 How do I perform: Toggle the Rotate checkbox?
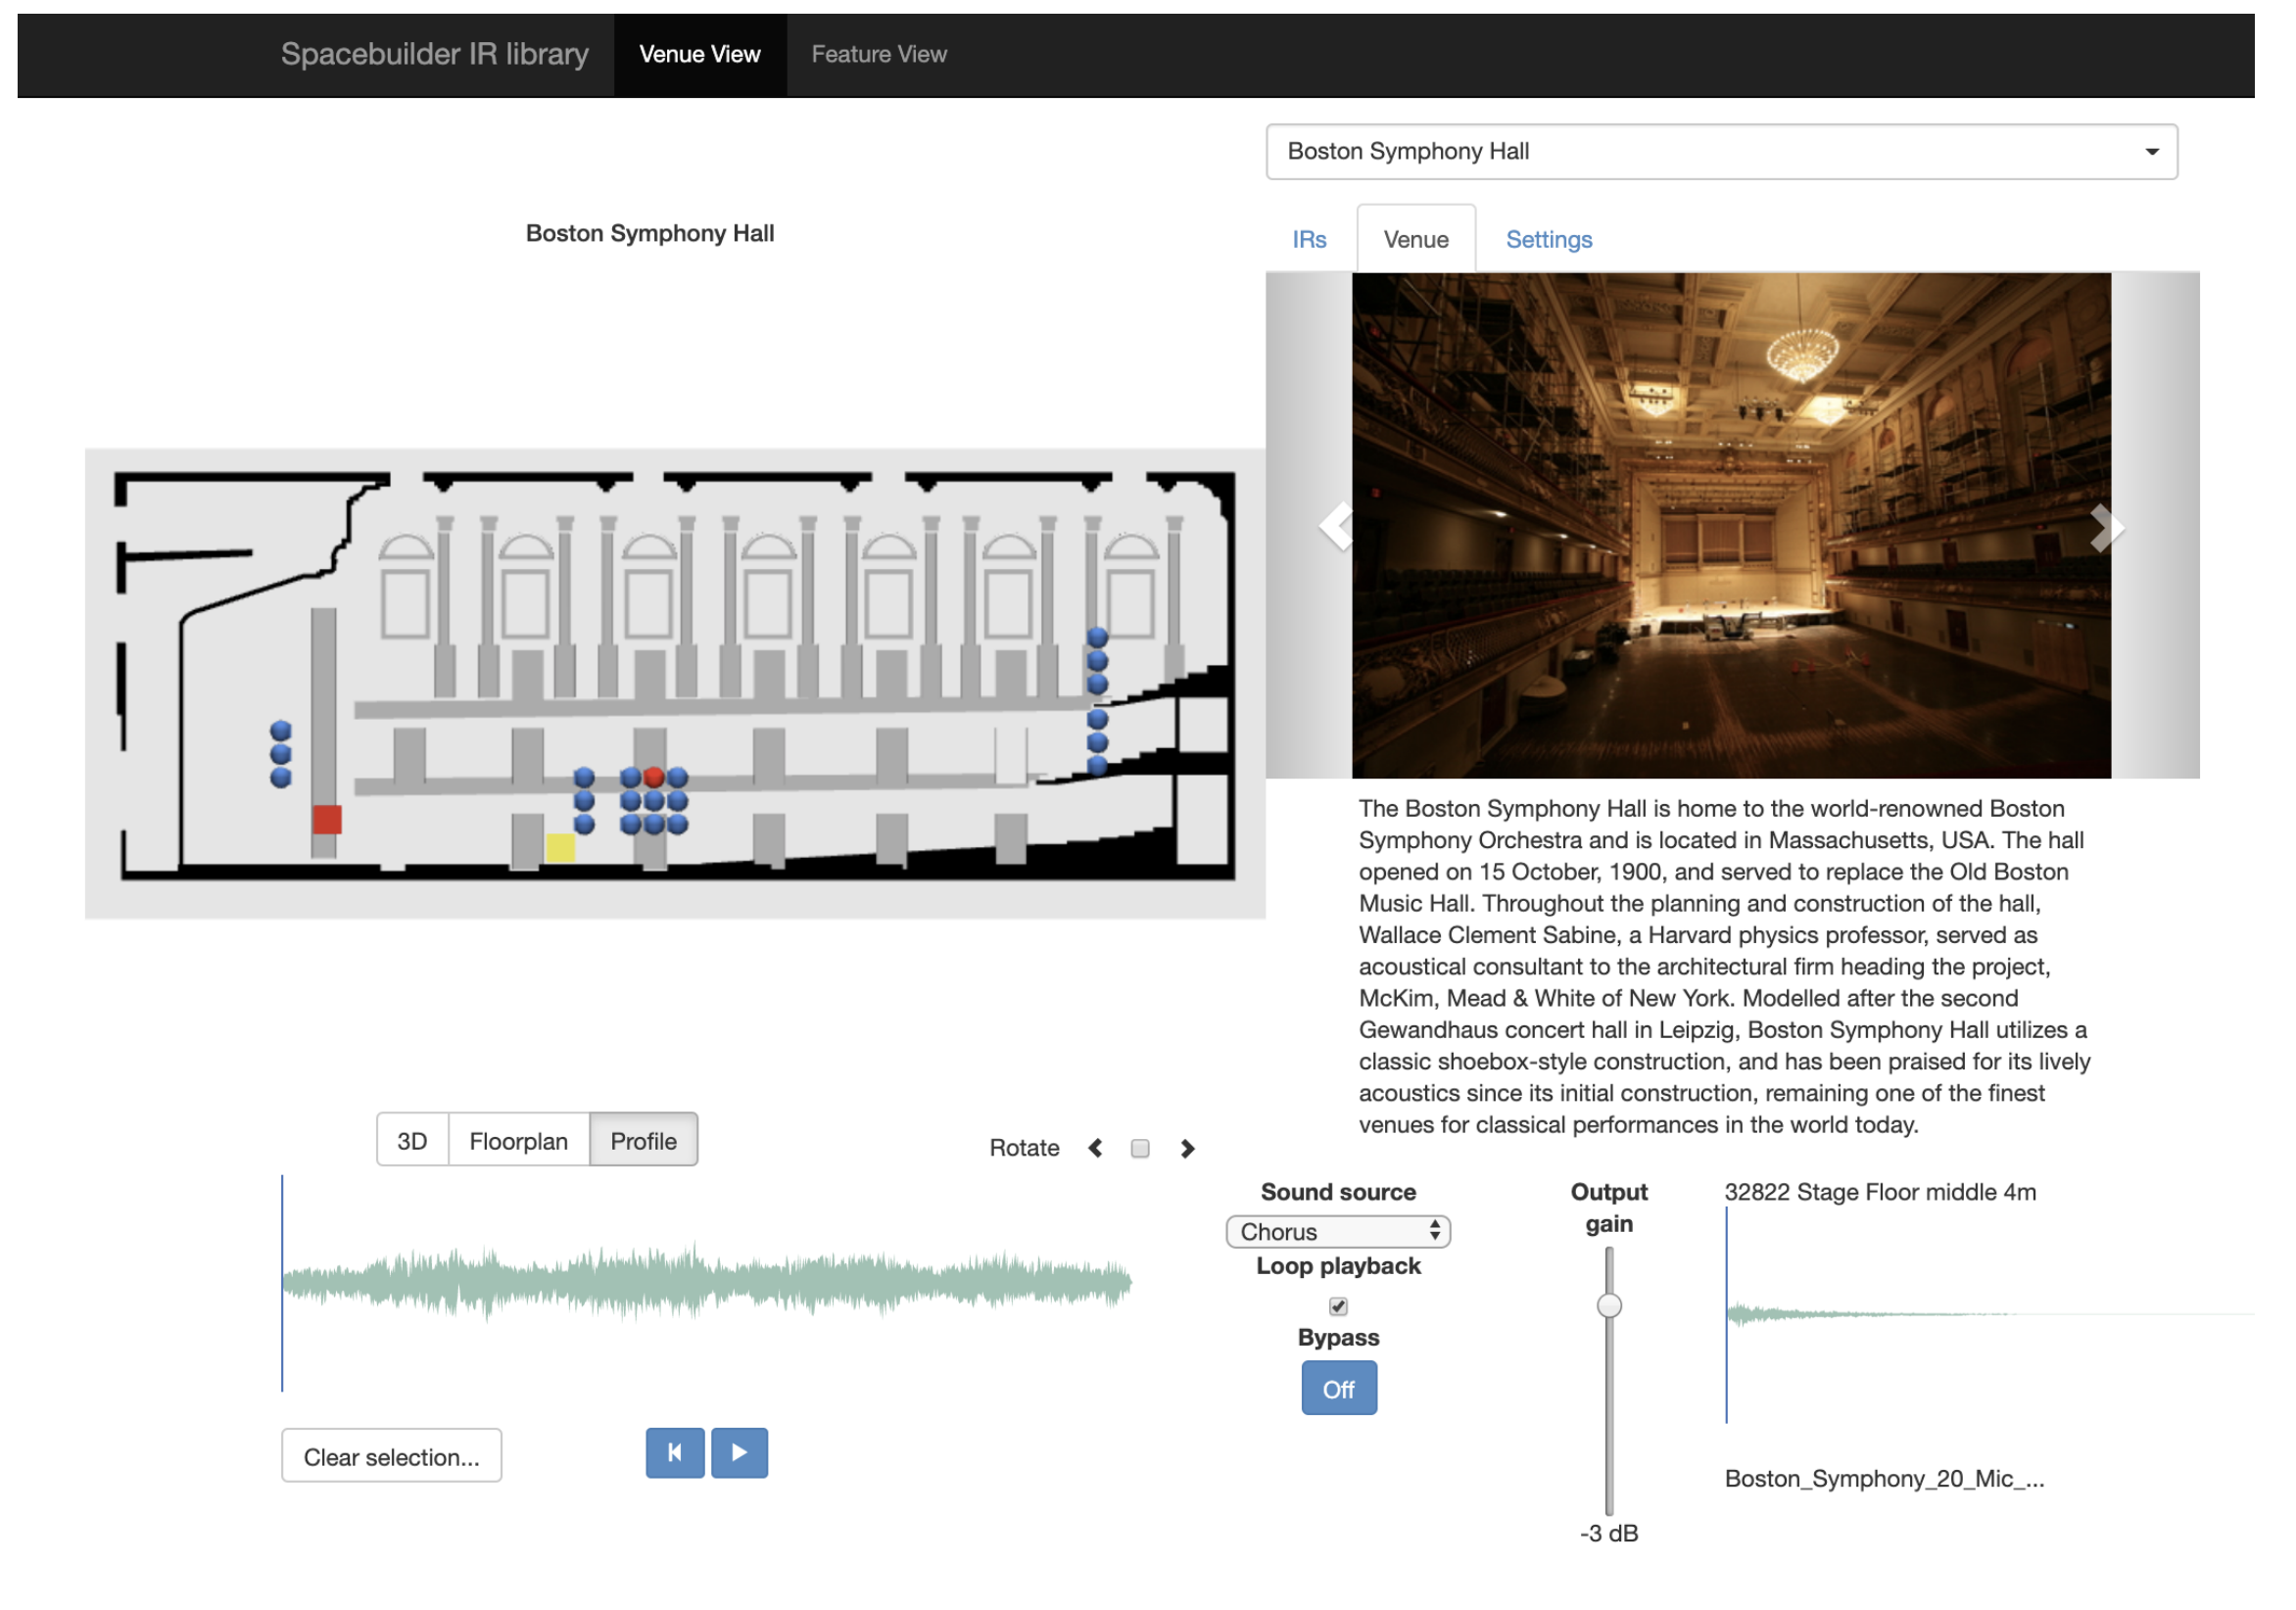[1140, 1148]
